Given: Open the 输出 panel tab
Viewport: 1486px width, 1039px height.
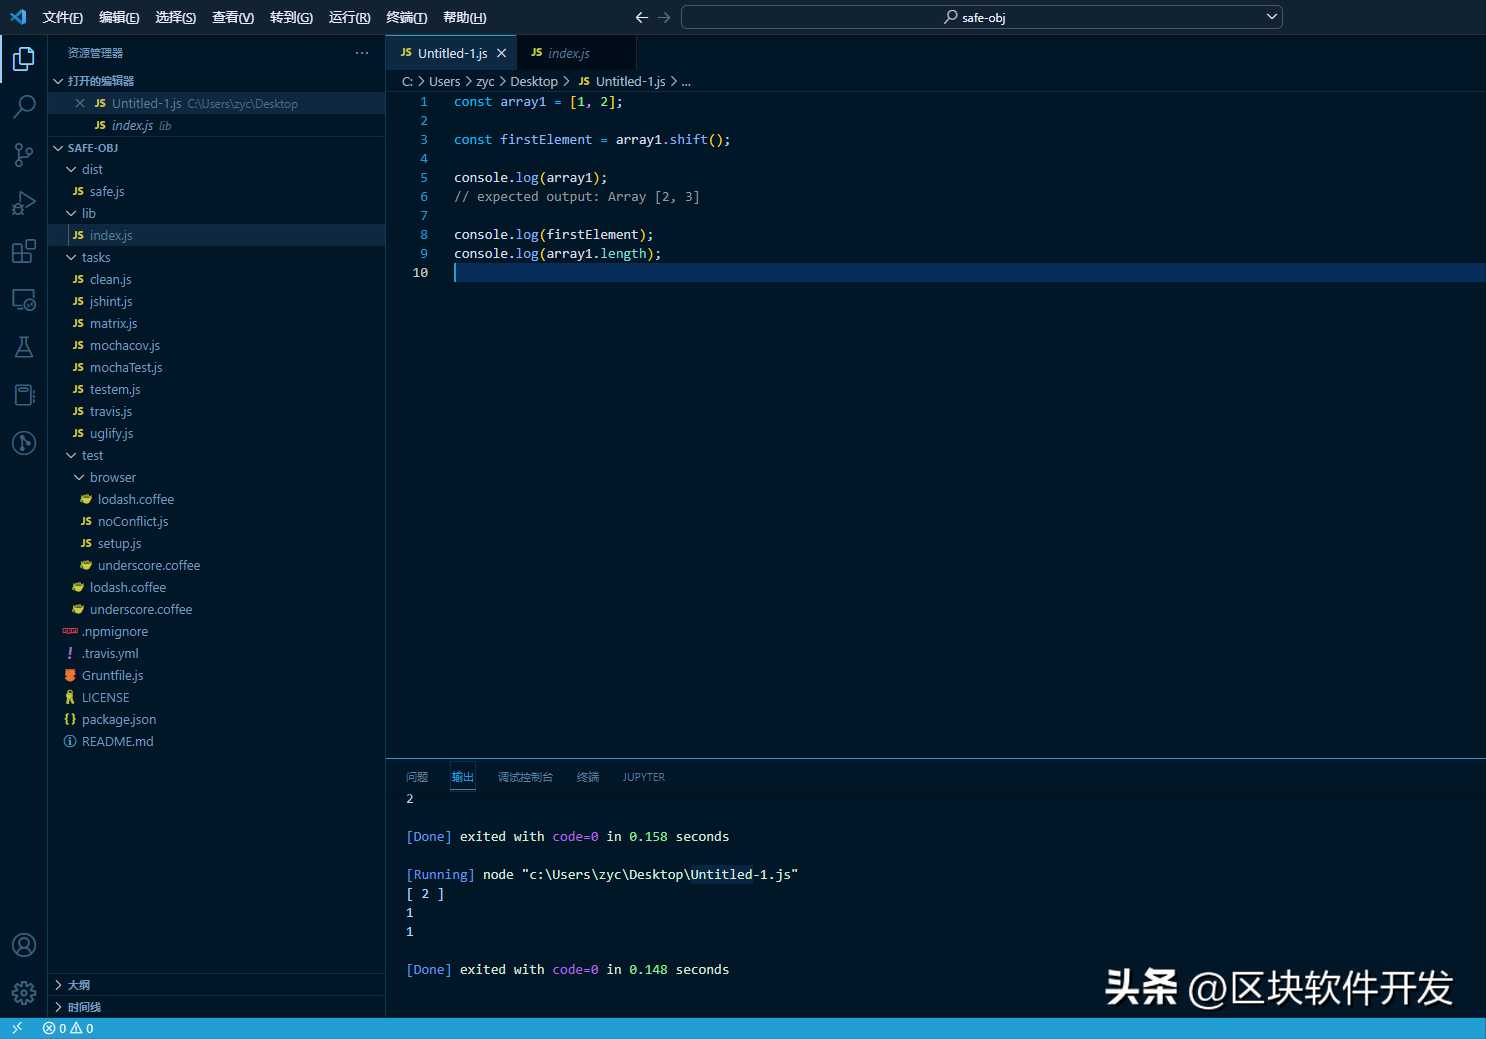Looking at the screenshot, I should (462, 777).
